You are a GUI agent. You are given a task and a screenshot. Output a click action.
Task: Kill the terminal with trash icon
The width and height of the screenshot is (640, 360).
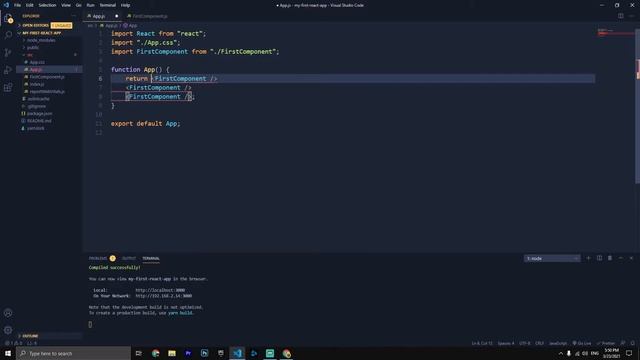pyautogui.click(x=610, y=258)
